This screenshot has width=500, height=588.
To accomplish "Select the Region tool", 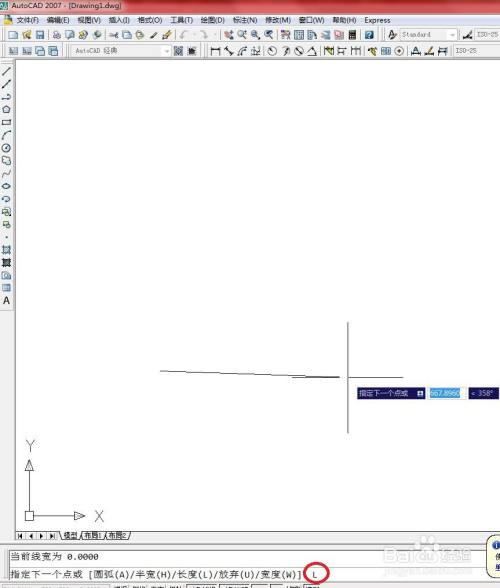I will click(x=6, y=275).
